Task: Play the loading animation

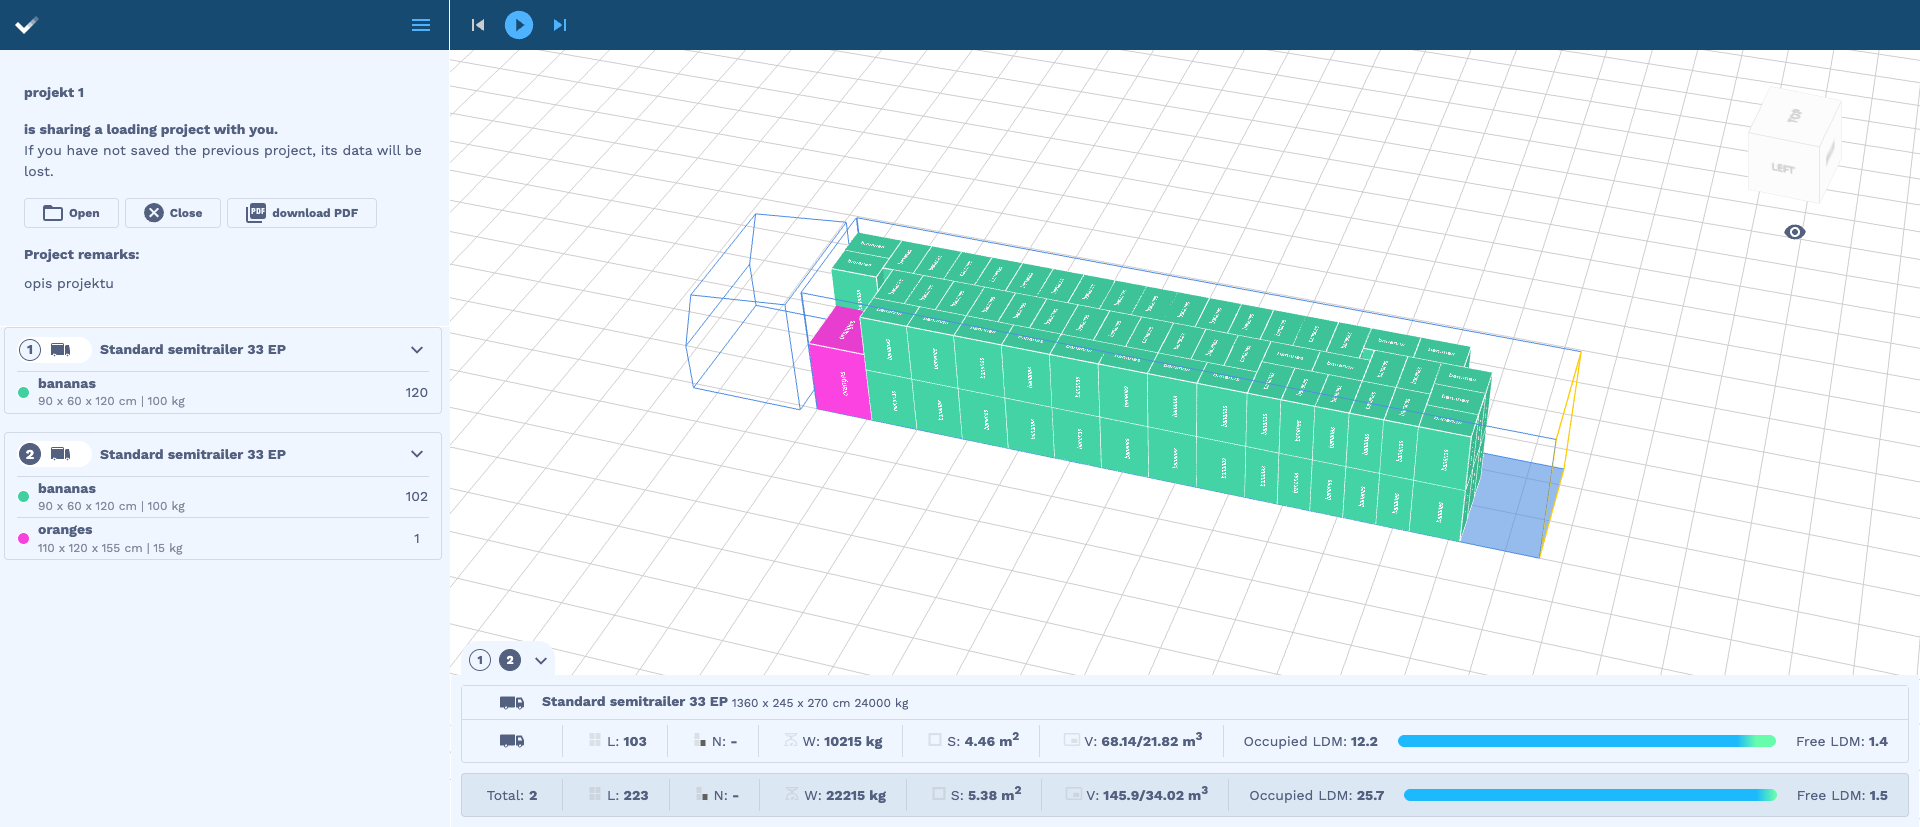Action: click(519, 25)
